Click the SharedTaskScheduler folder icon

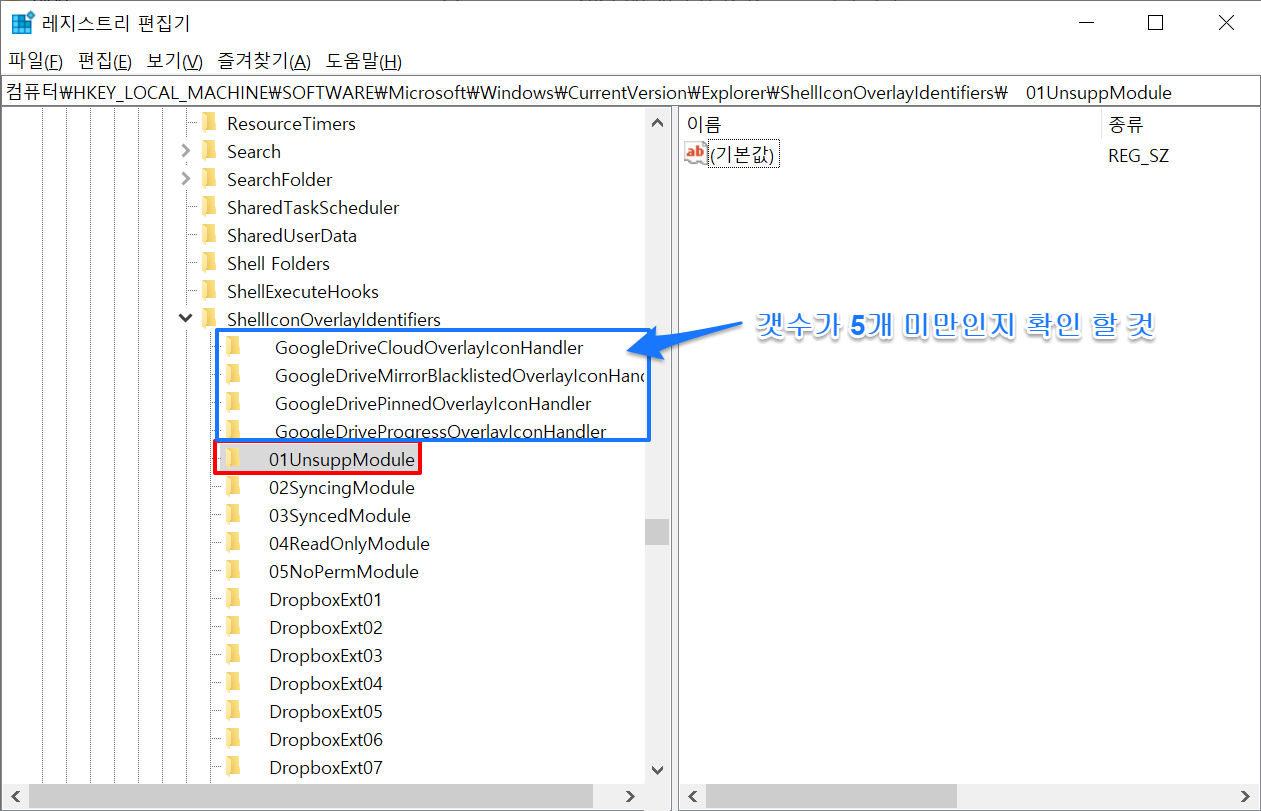pos(209,207)
